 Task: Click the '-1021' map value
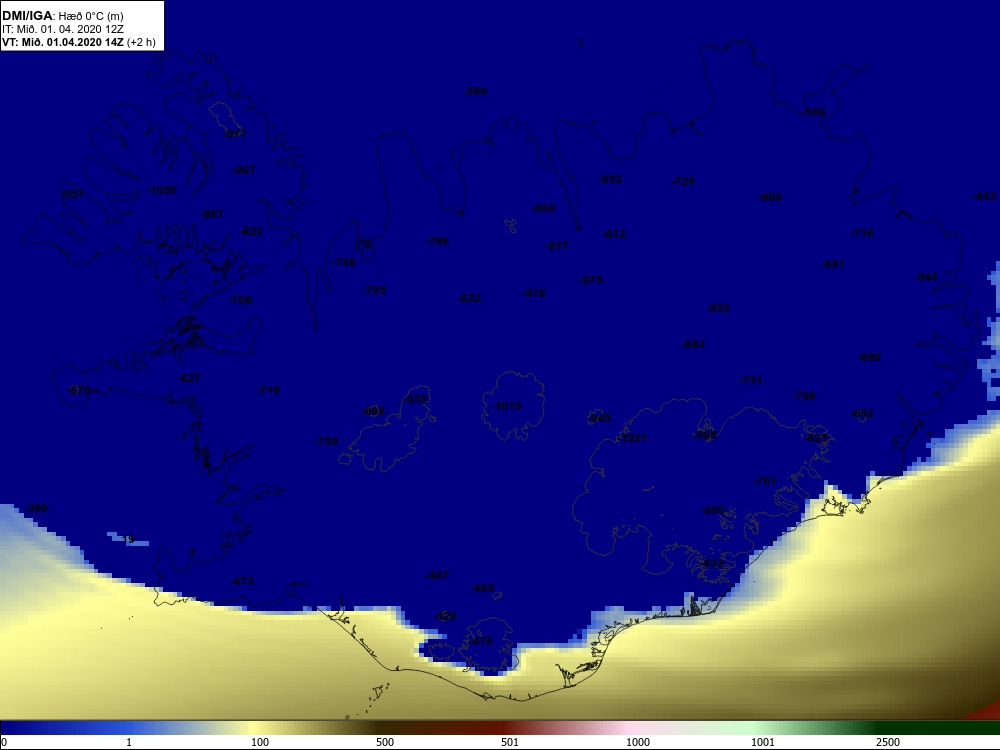[x=632, y=438]
